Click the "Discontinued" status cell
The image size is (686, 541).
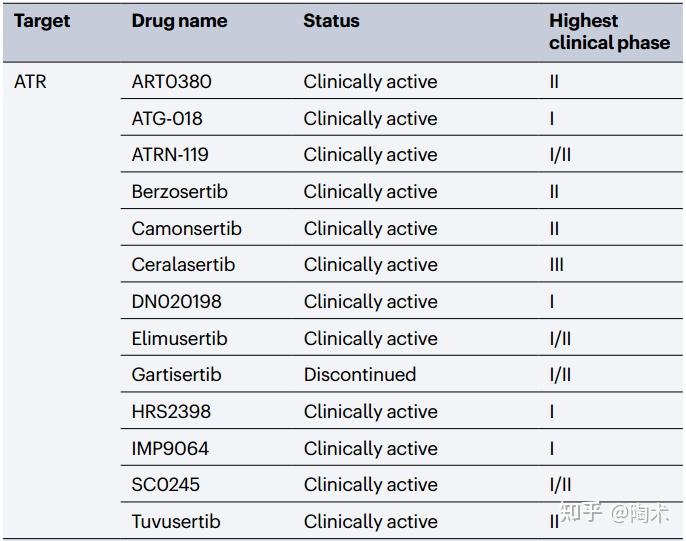point(360,375)
